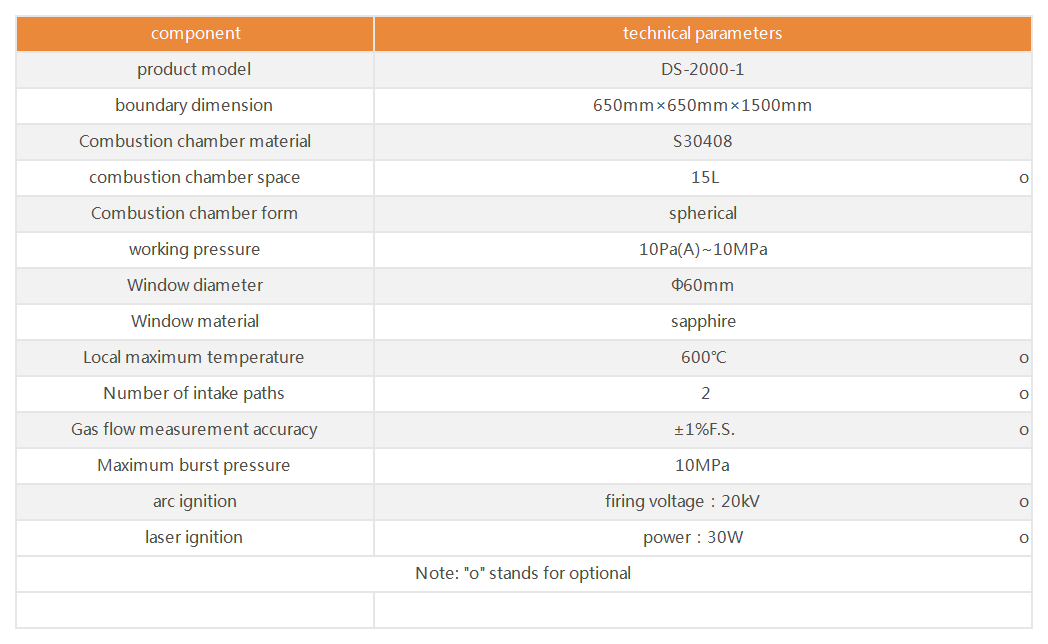Screen dimensions: 1048x644
Task: Click the Φ60mm window diameter value
Action: pos(702,286)
